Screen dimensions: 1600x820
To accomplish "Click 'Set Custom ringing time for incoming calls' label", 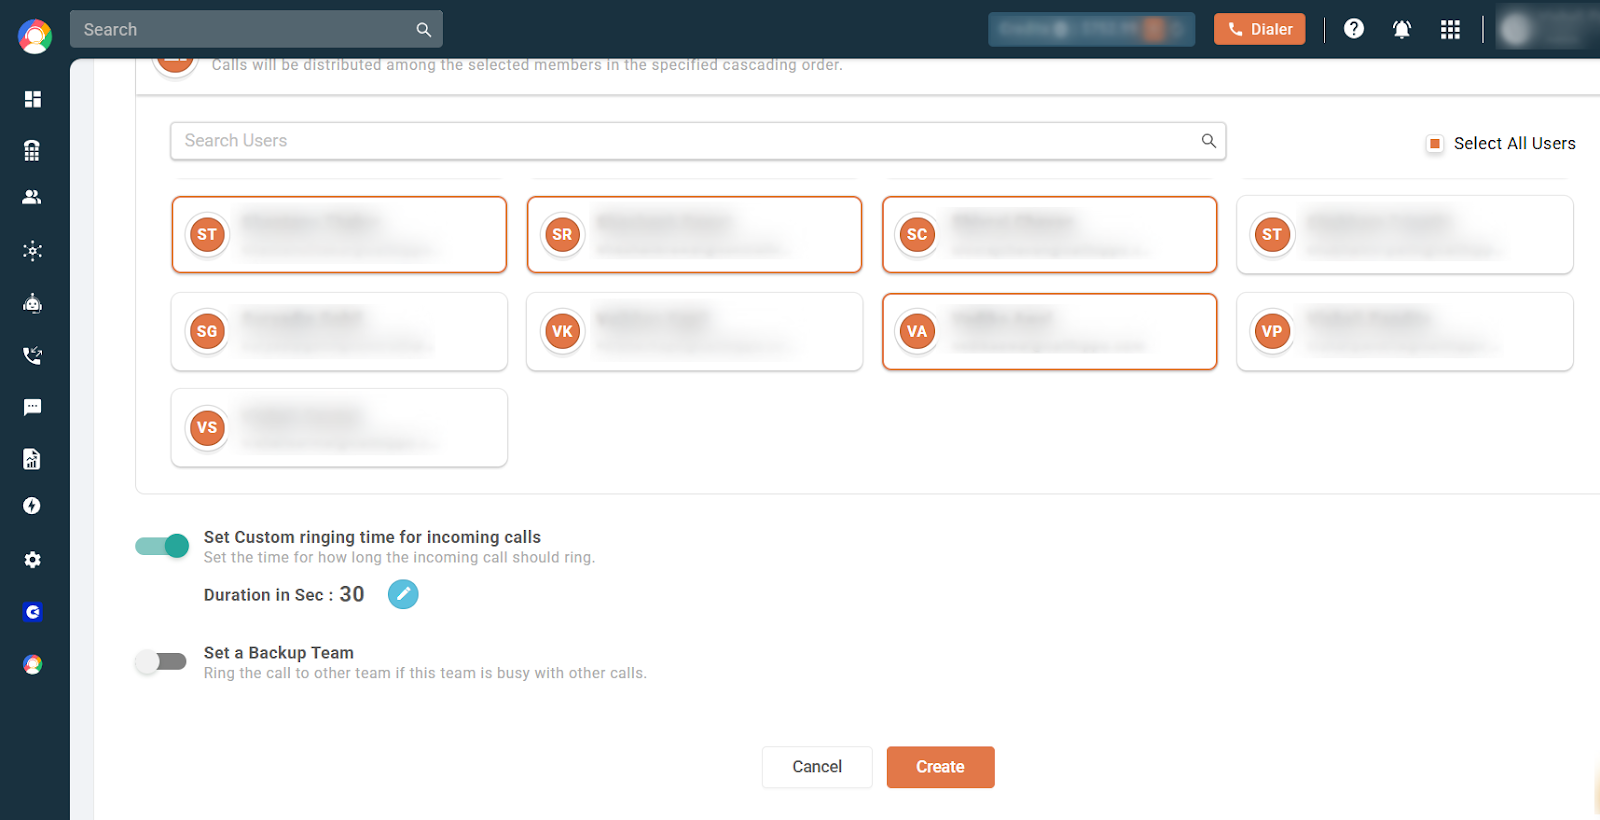I will coord(372,537).
